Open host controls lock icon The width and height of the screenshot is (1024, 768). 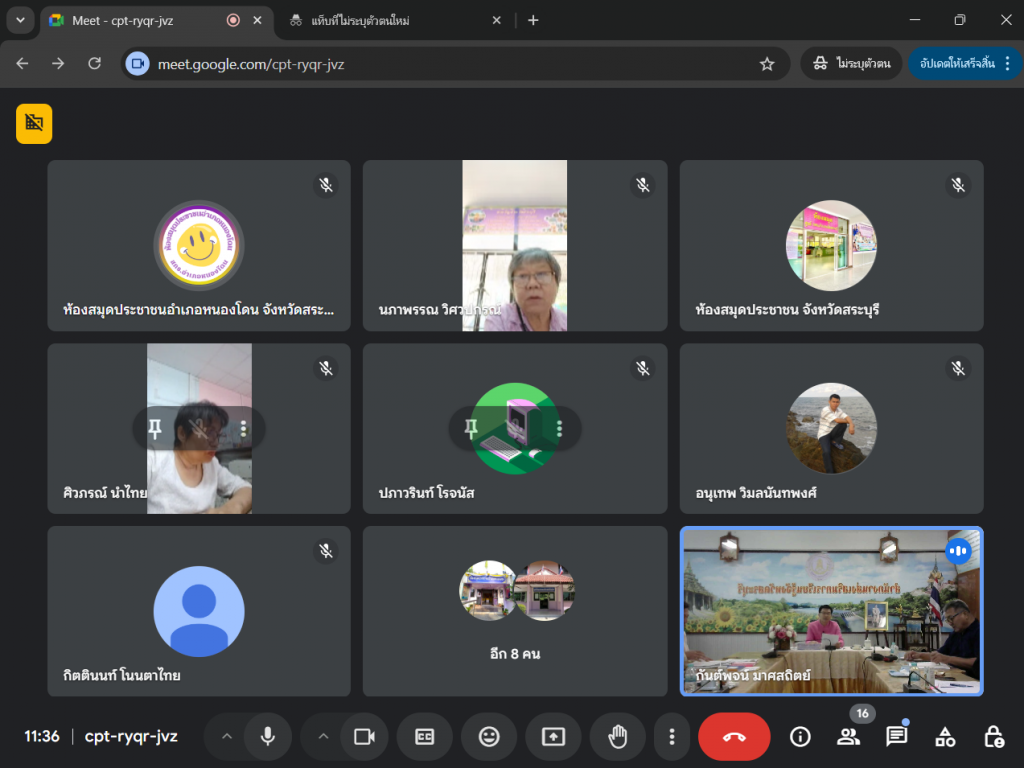pos(993,737)
